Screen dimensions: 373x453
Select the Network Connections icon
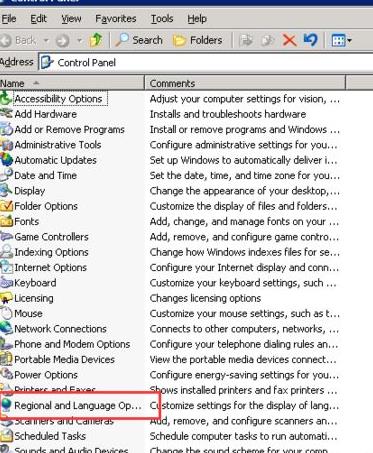tap(6, 329)
